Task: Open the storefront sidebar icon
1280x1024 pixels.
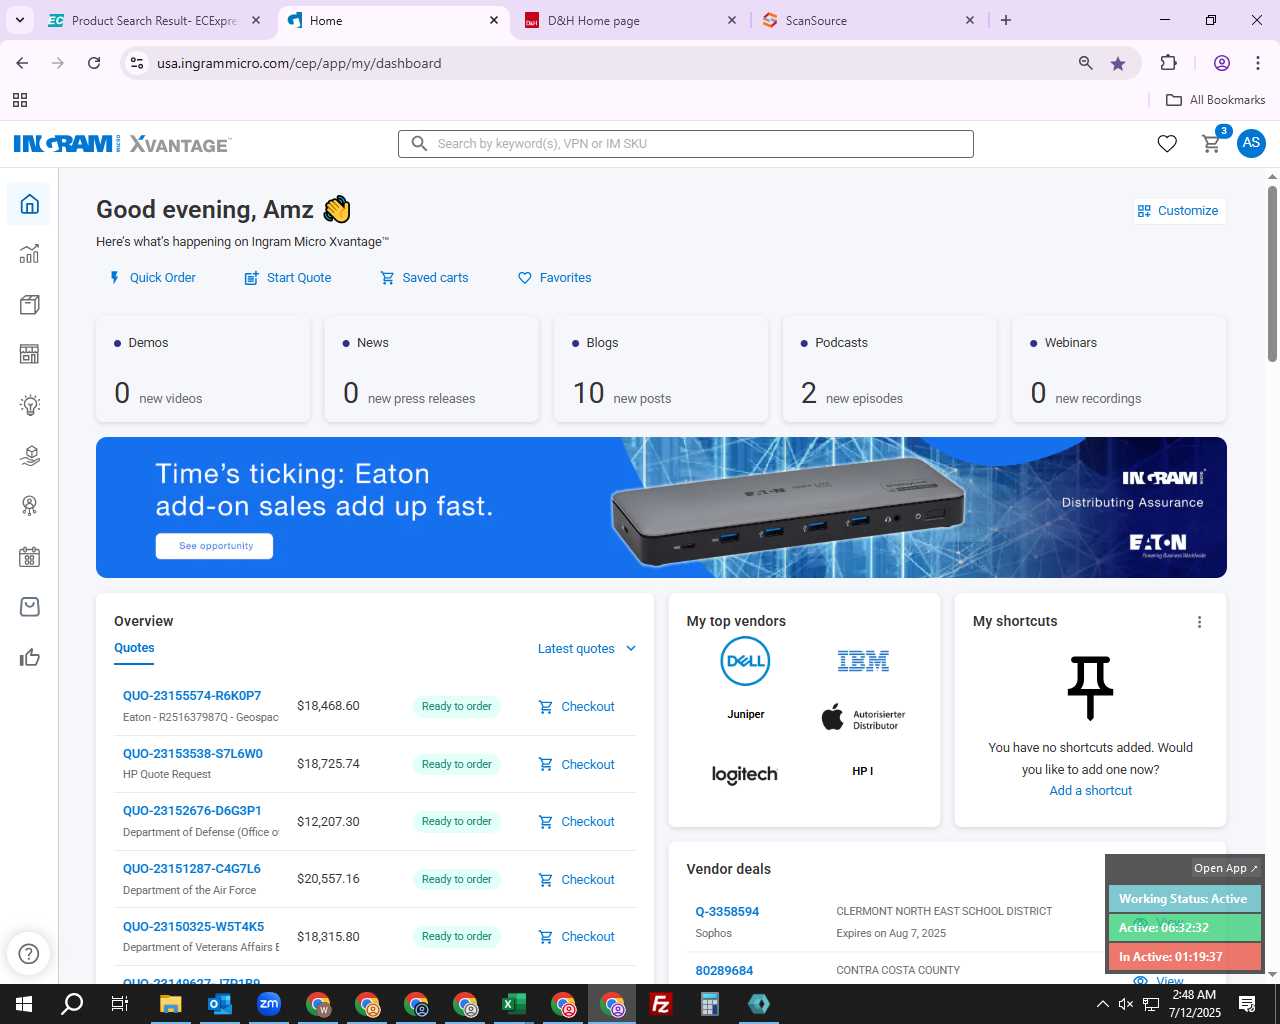Action: [x=30, y=354]
